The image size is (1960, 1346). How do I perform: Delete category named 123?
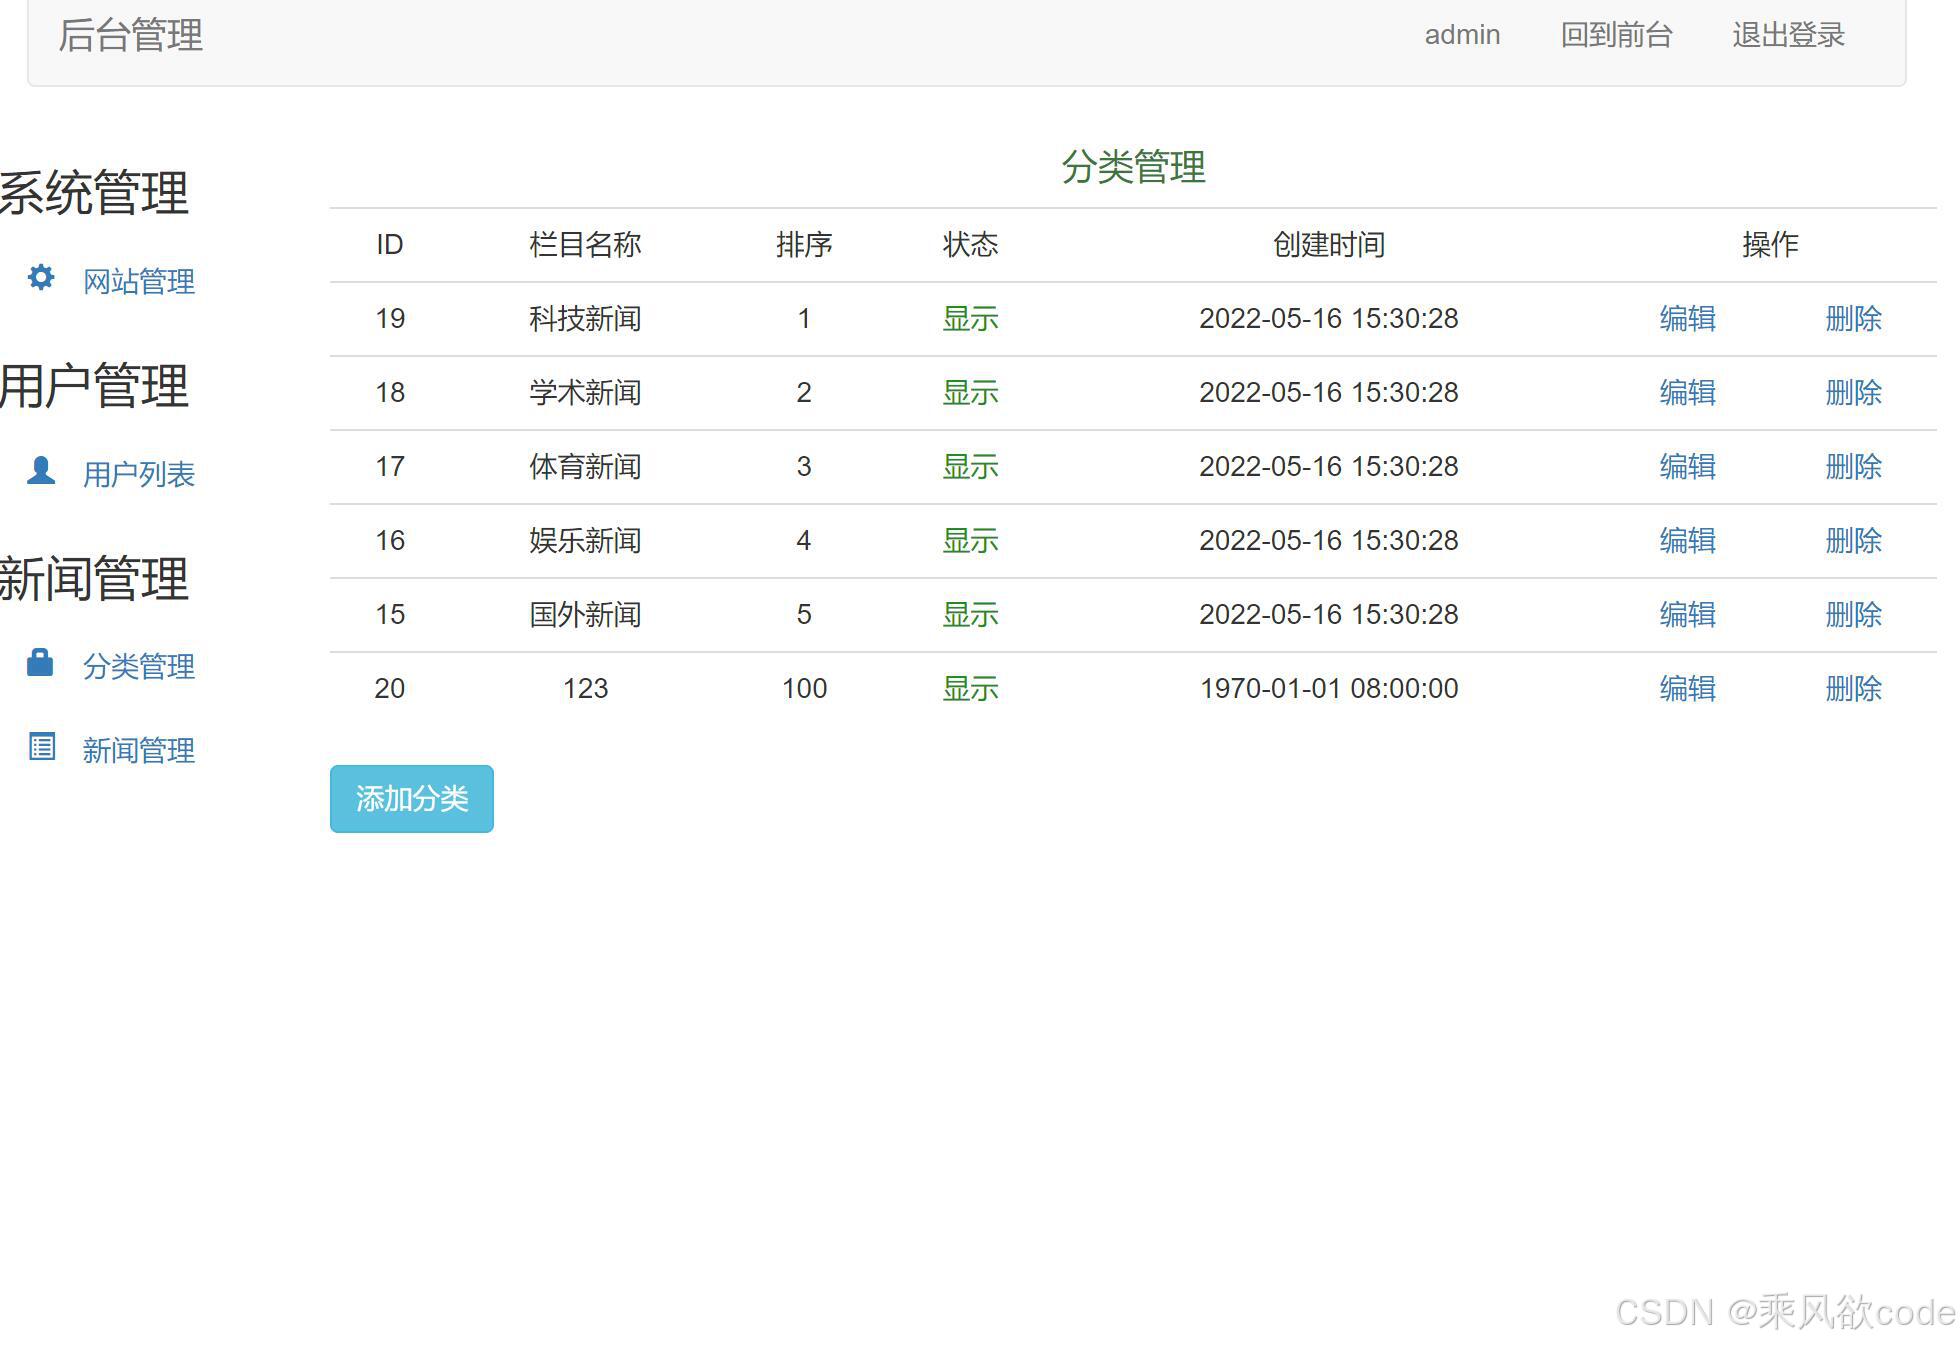tap(1853, 689)
